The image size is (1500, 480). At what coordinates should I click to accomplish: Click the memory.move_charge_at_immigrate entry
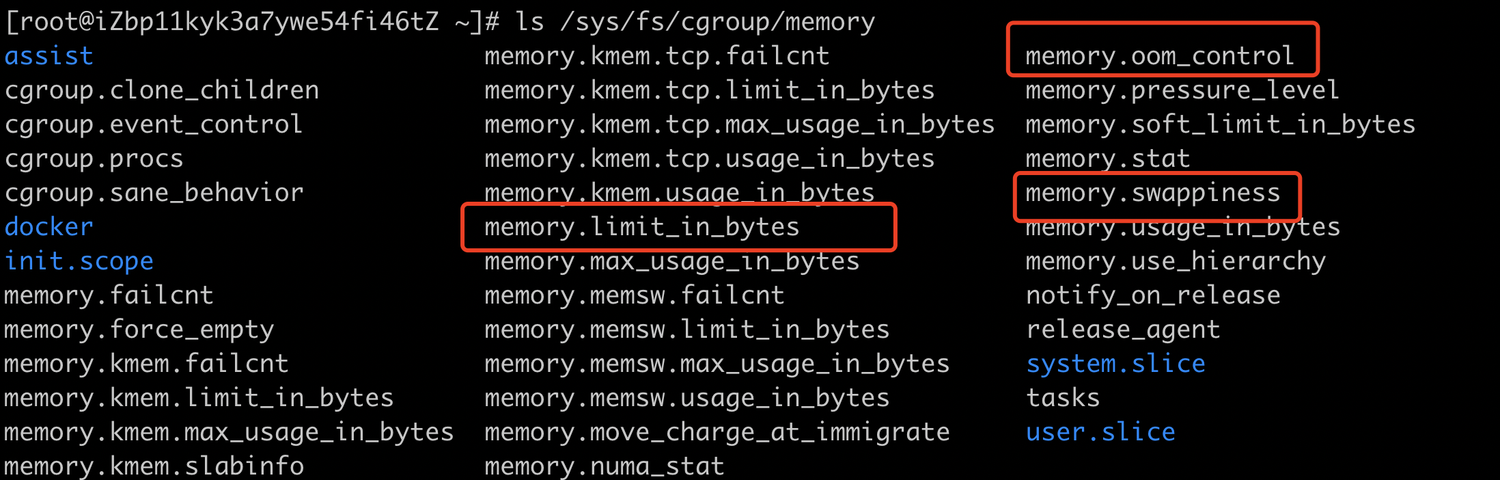point(717,432)
